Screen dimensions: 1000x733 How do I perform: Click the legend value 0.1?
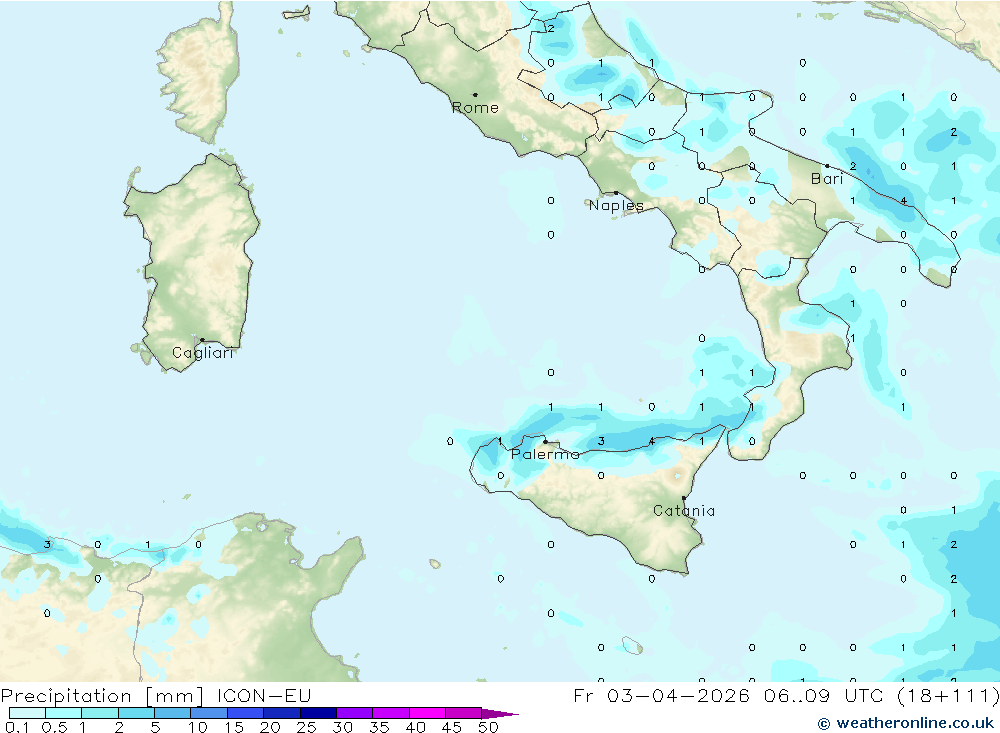(17, 727)
